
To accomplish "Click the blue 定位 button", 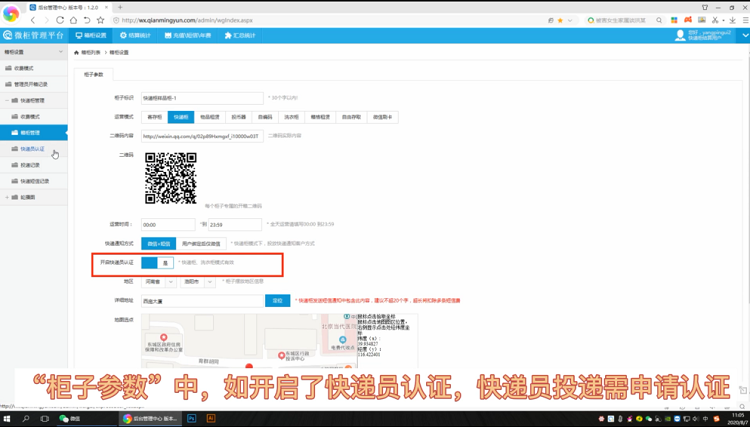I will (277, 301).
